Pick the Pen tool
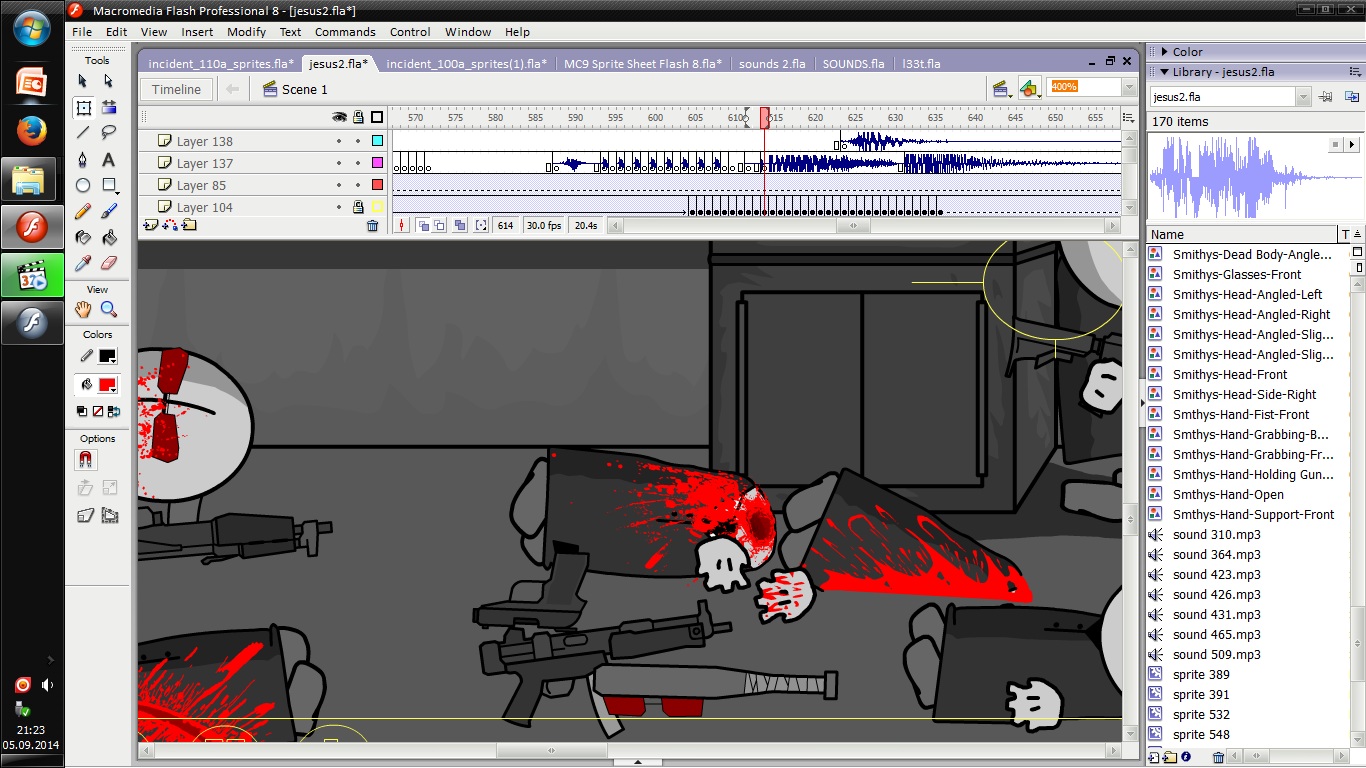 [x=83, y=159]
